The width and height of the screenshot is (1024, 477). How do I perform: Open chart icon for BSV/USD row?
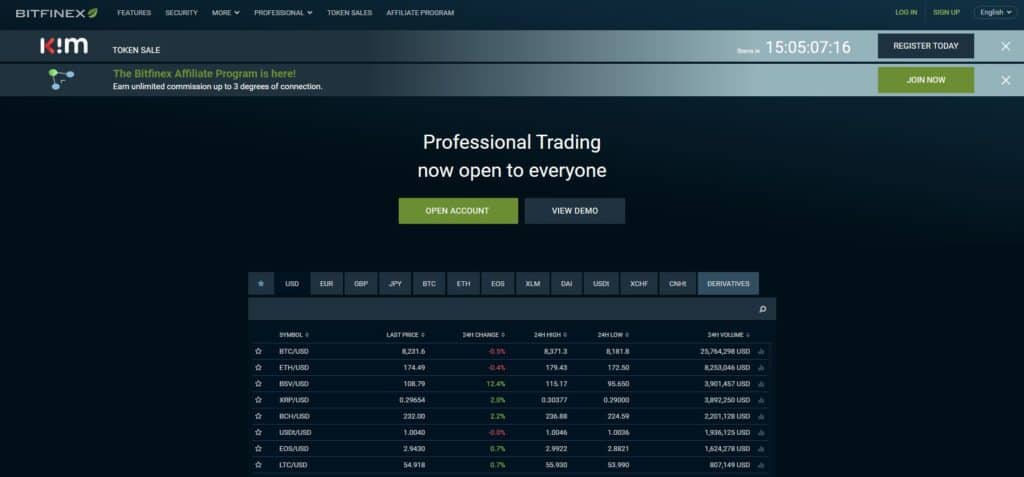761,384
